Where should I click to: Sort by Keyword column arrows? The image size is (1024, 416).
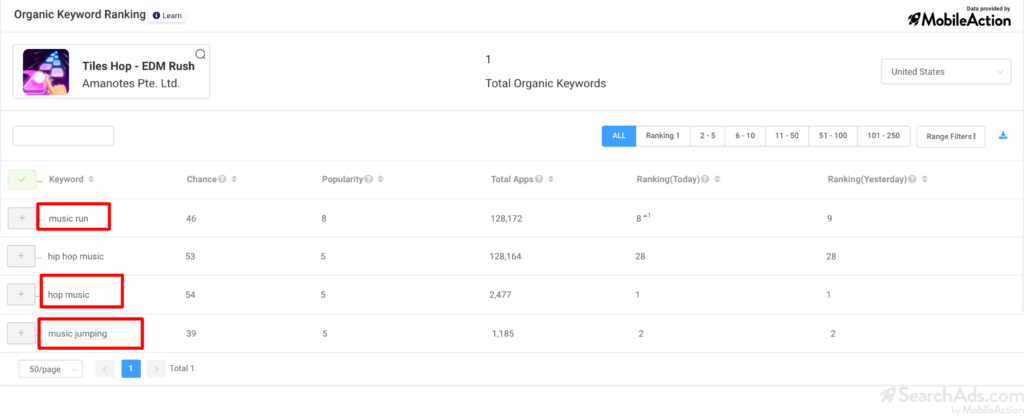91,179
